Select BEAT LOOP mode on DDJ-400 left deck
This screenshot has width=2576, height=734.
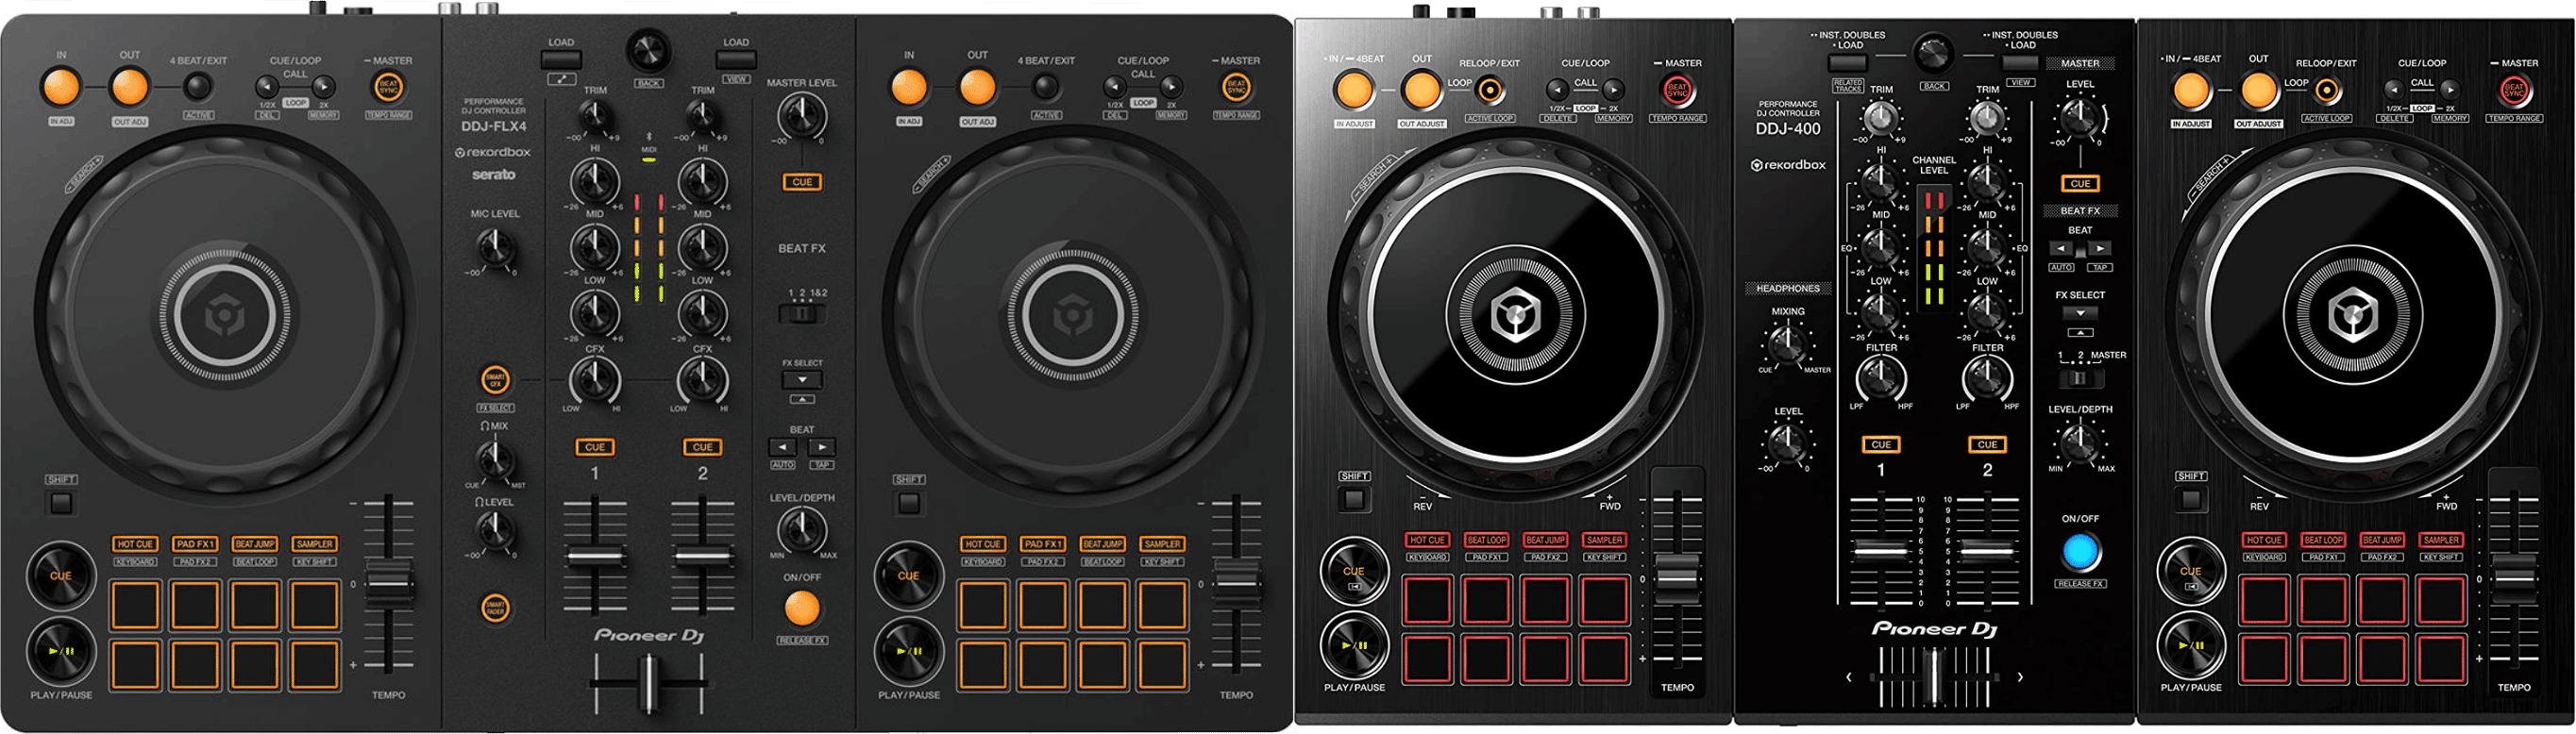(x=1486, y=540)
